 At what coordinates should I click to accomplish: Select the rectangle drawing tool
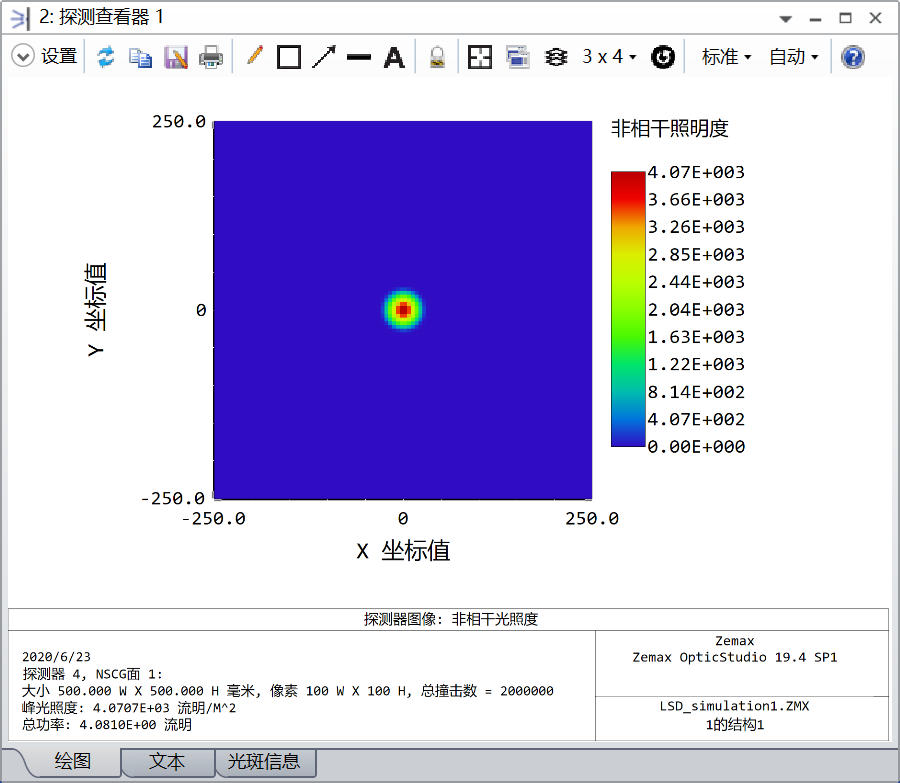coord(289,57)
